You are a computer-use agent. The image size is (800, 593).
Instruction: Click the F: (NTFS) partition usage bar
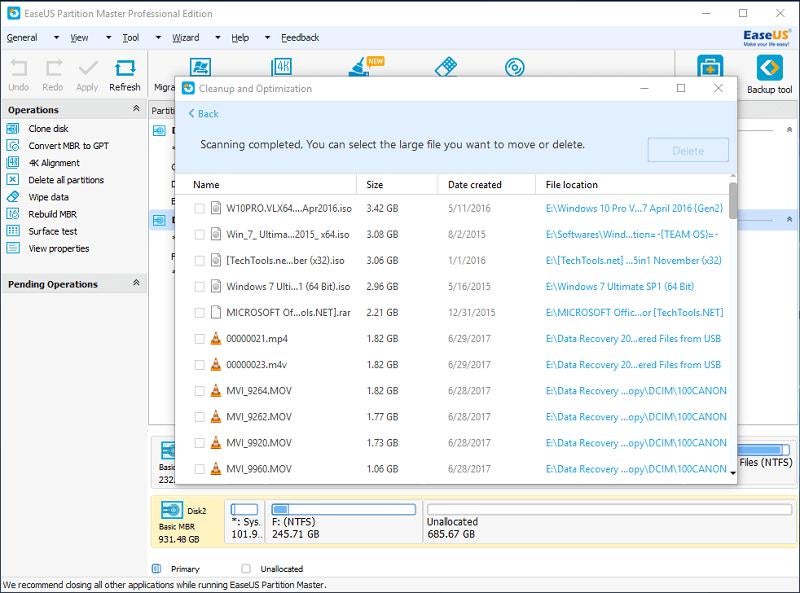(343, 509)
